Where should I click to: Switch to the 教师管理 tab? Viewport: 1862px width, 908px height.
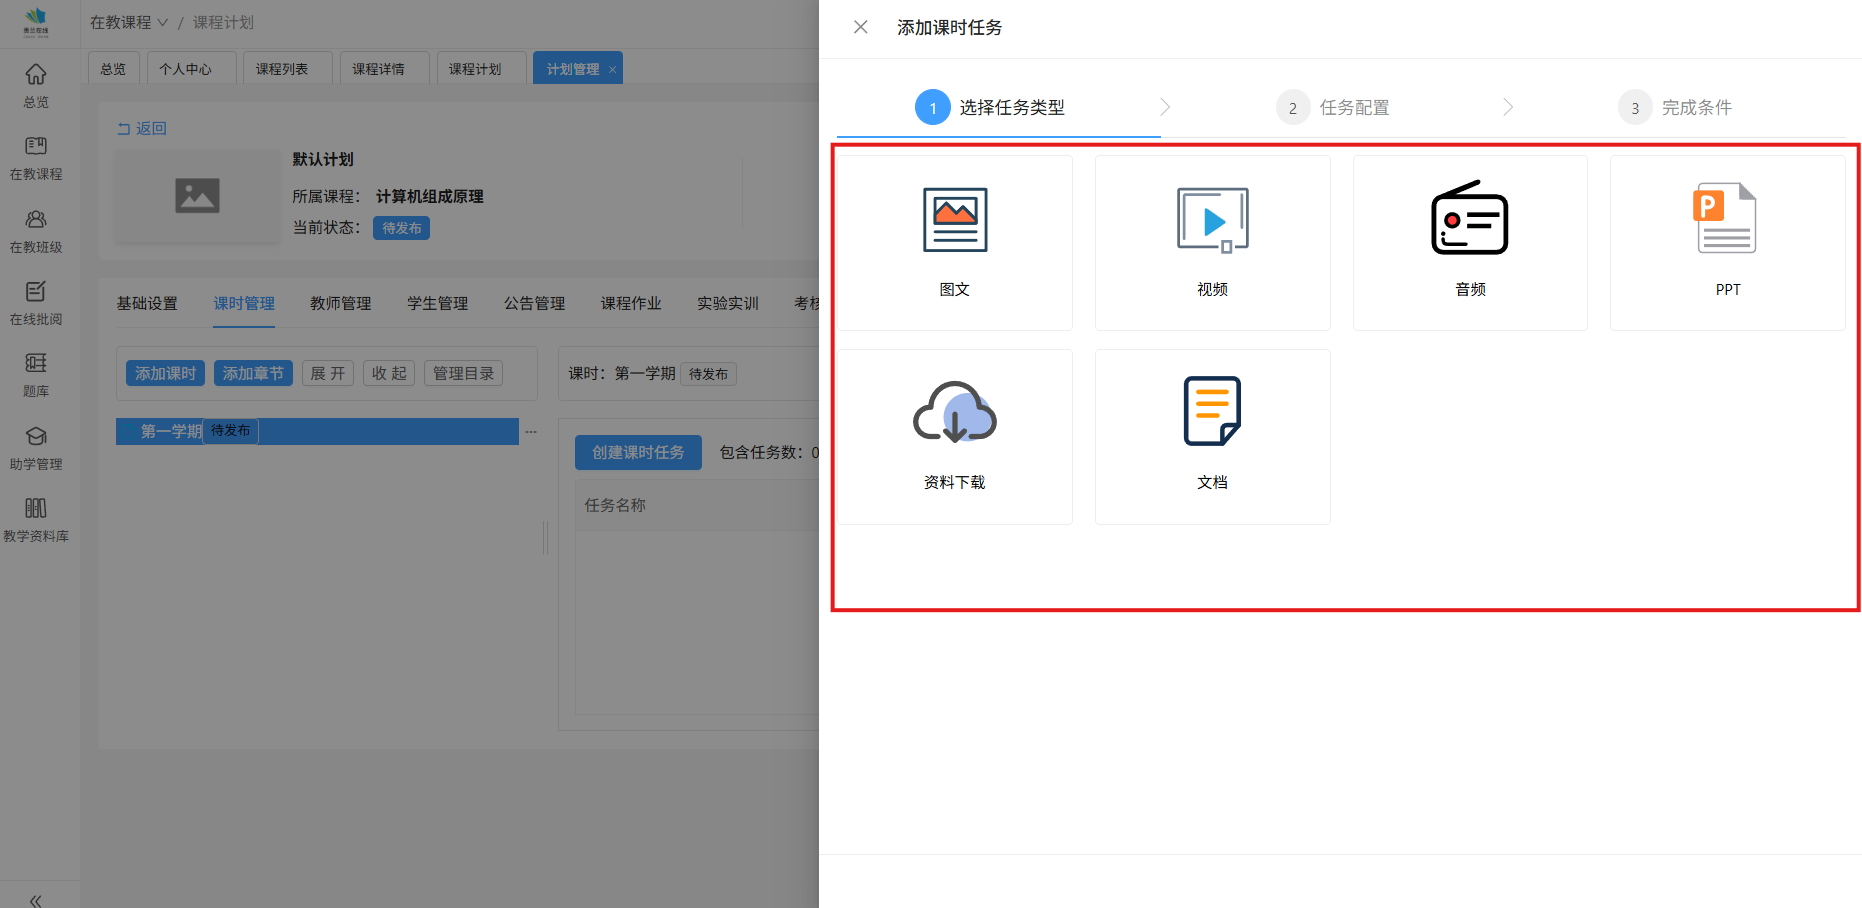tap(340, 303)
